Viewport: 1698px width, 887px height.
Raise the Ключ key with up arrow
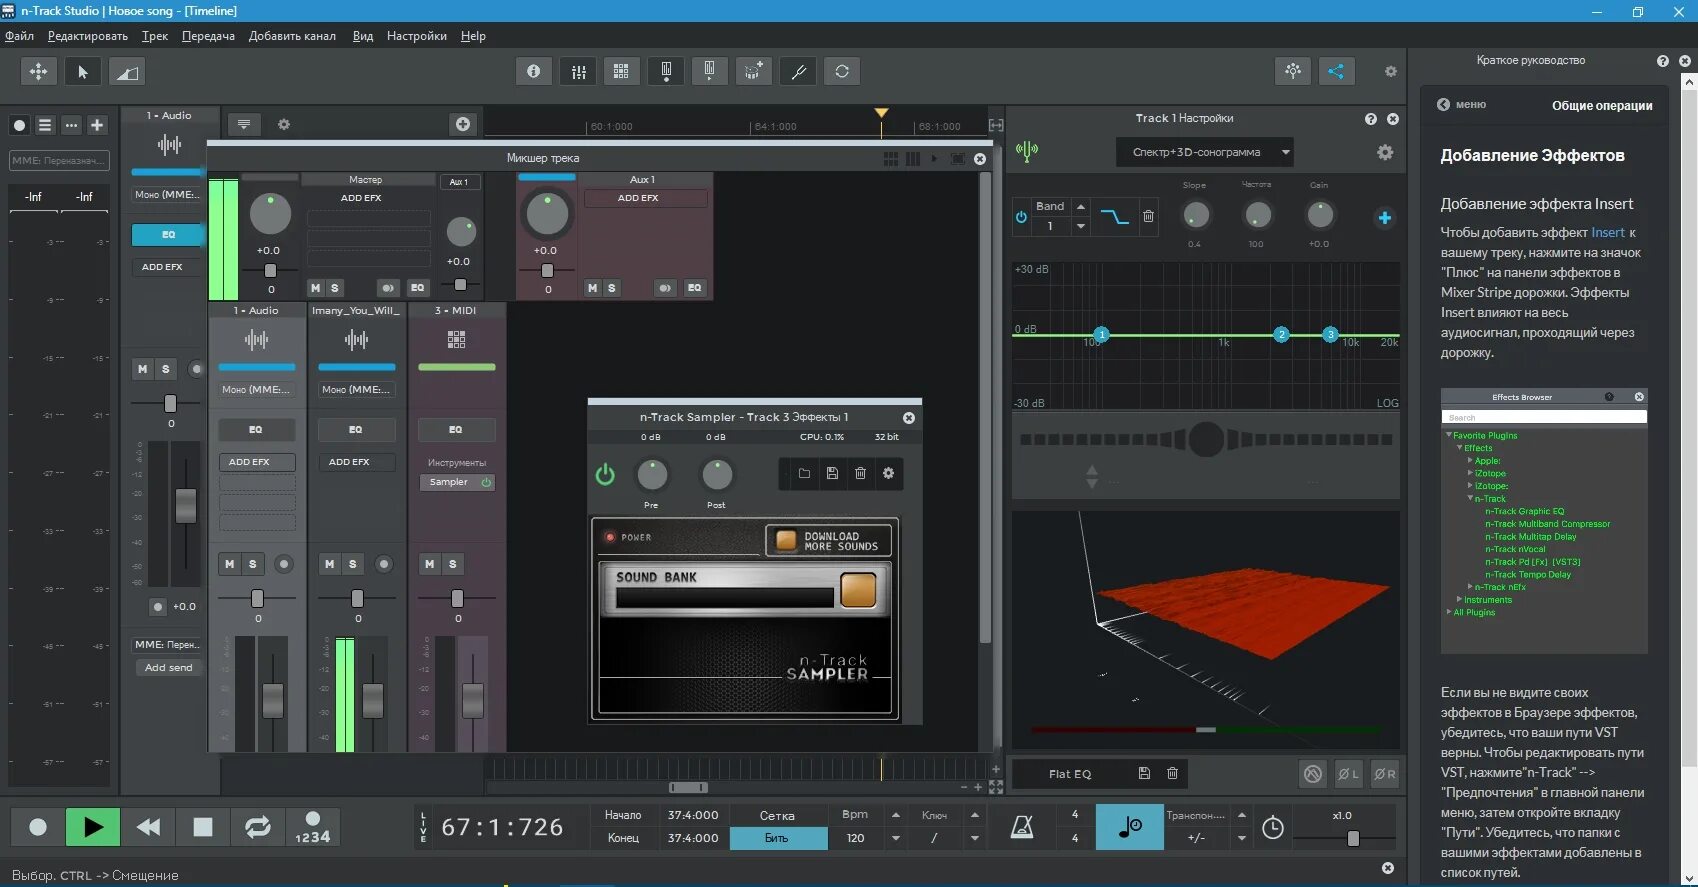coord(975,815)
